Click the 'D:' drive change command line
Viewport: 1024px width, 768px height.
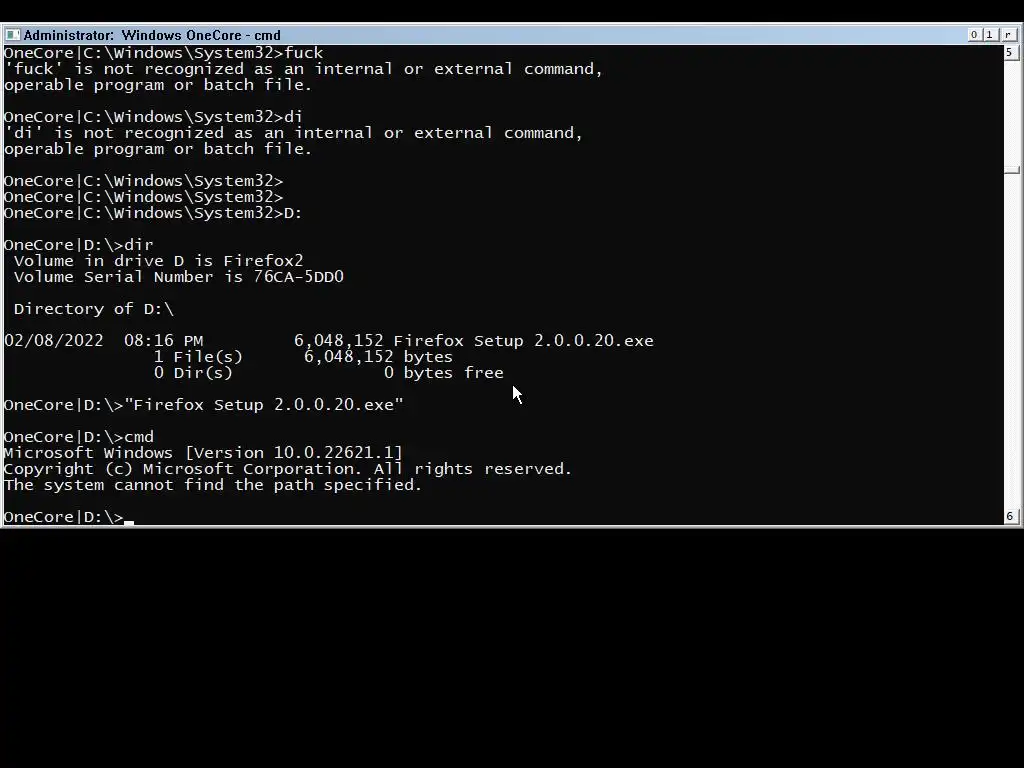[x=153, y=213]
